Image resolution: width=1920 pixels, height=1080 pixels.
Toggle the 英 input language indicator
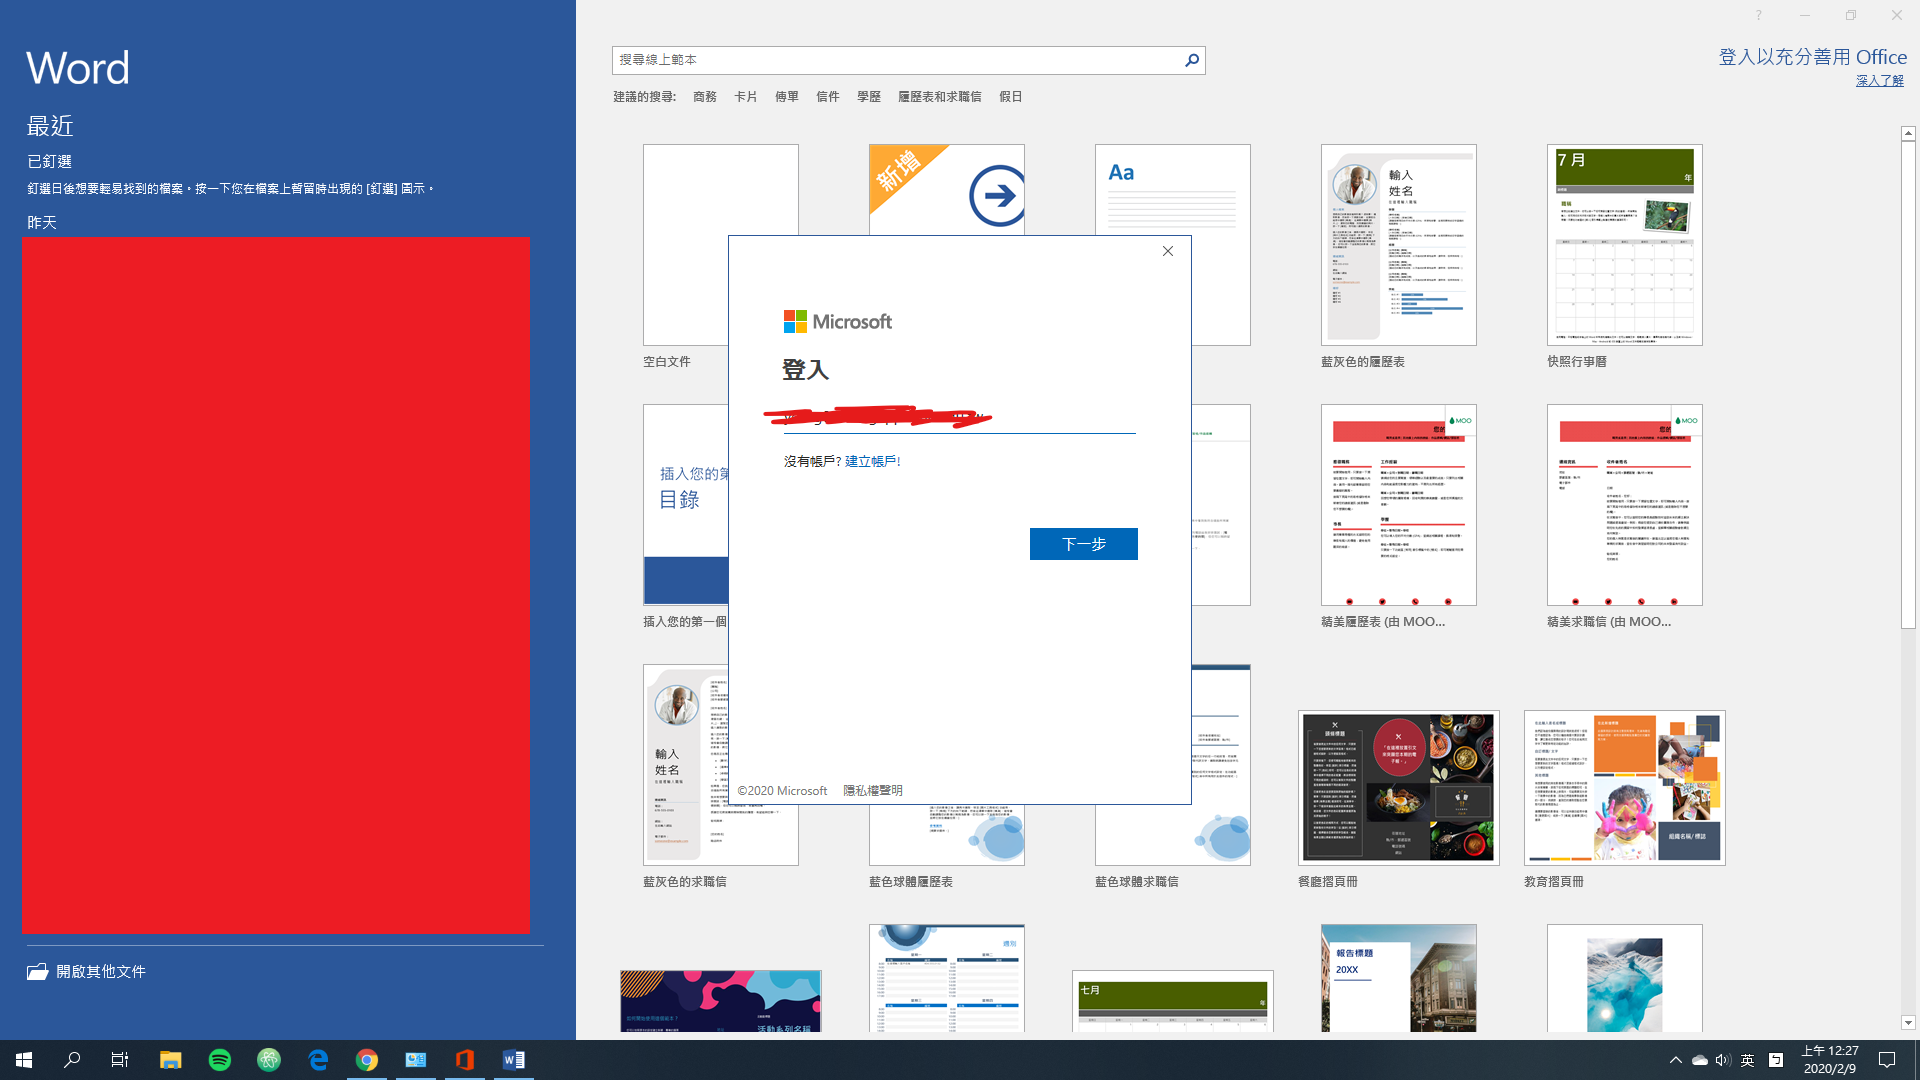(x=1747, y=1060)
